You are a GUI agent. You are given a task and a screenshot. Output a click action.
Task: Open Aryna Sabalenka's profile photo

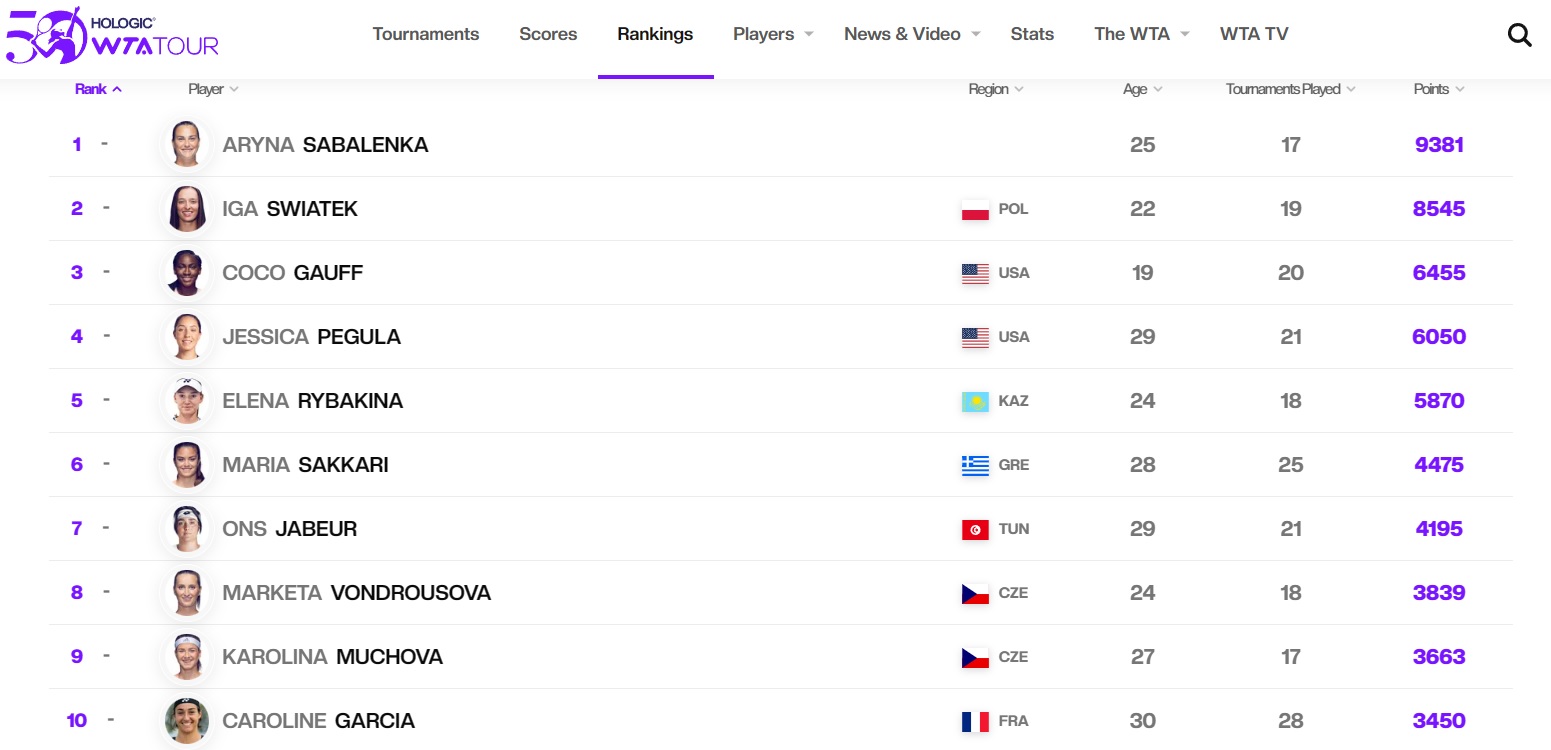pos(187,144)
